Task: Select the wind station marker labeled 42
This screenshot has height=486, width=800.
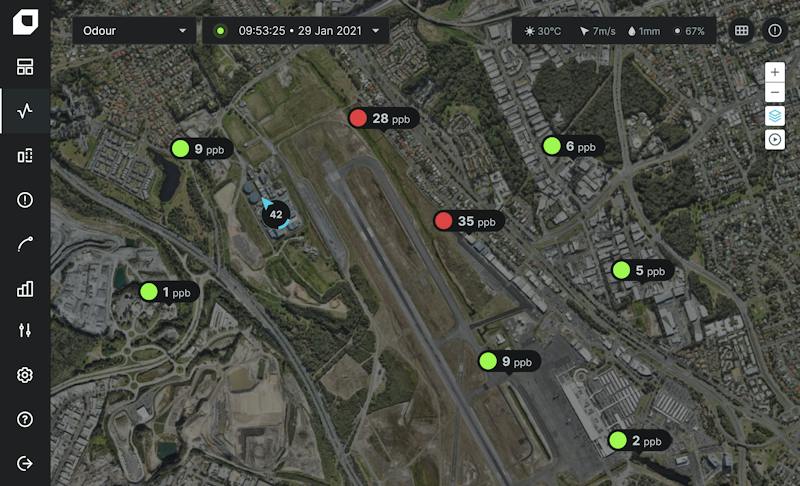Action: point(276,214)
